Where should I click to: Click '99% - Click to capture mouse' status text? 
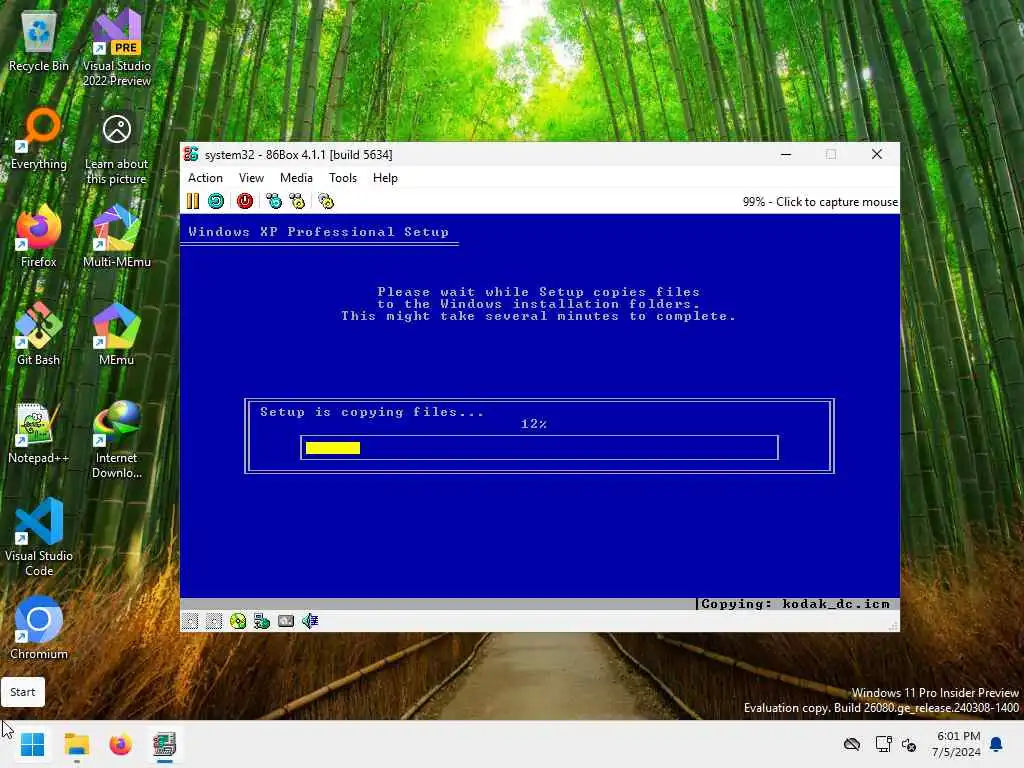pos(820,202)
